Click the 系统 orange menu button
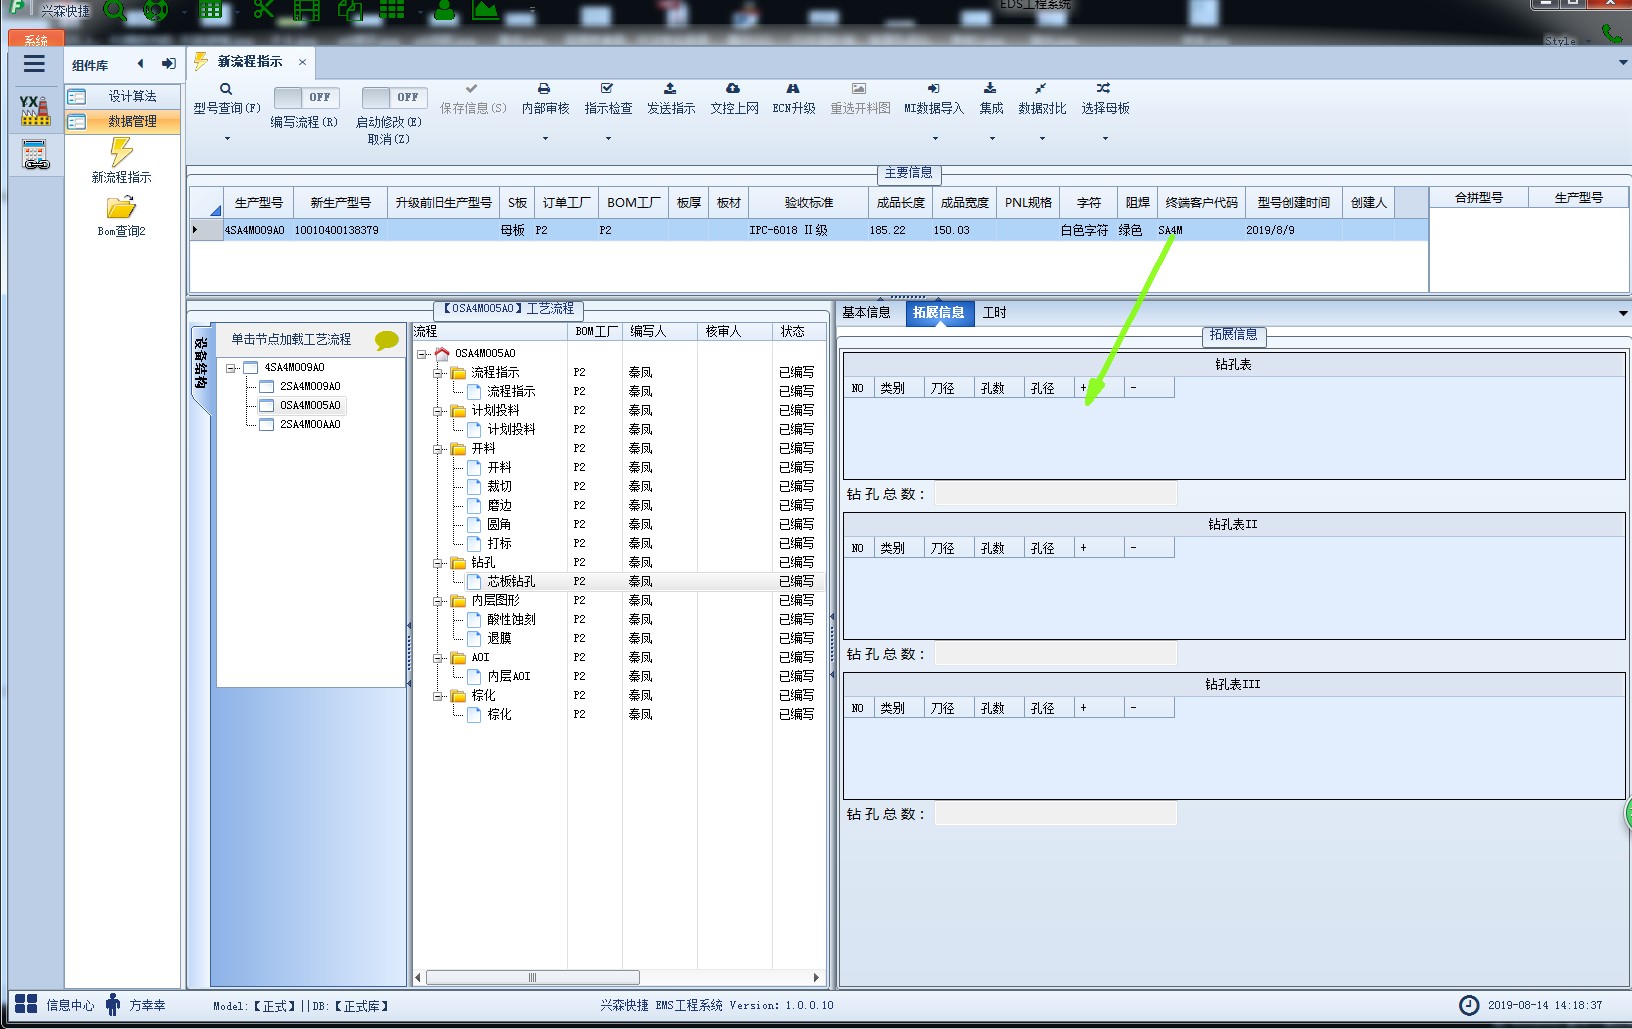 [x=36, y=39]
